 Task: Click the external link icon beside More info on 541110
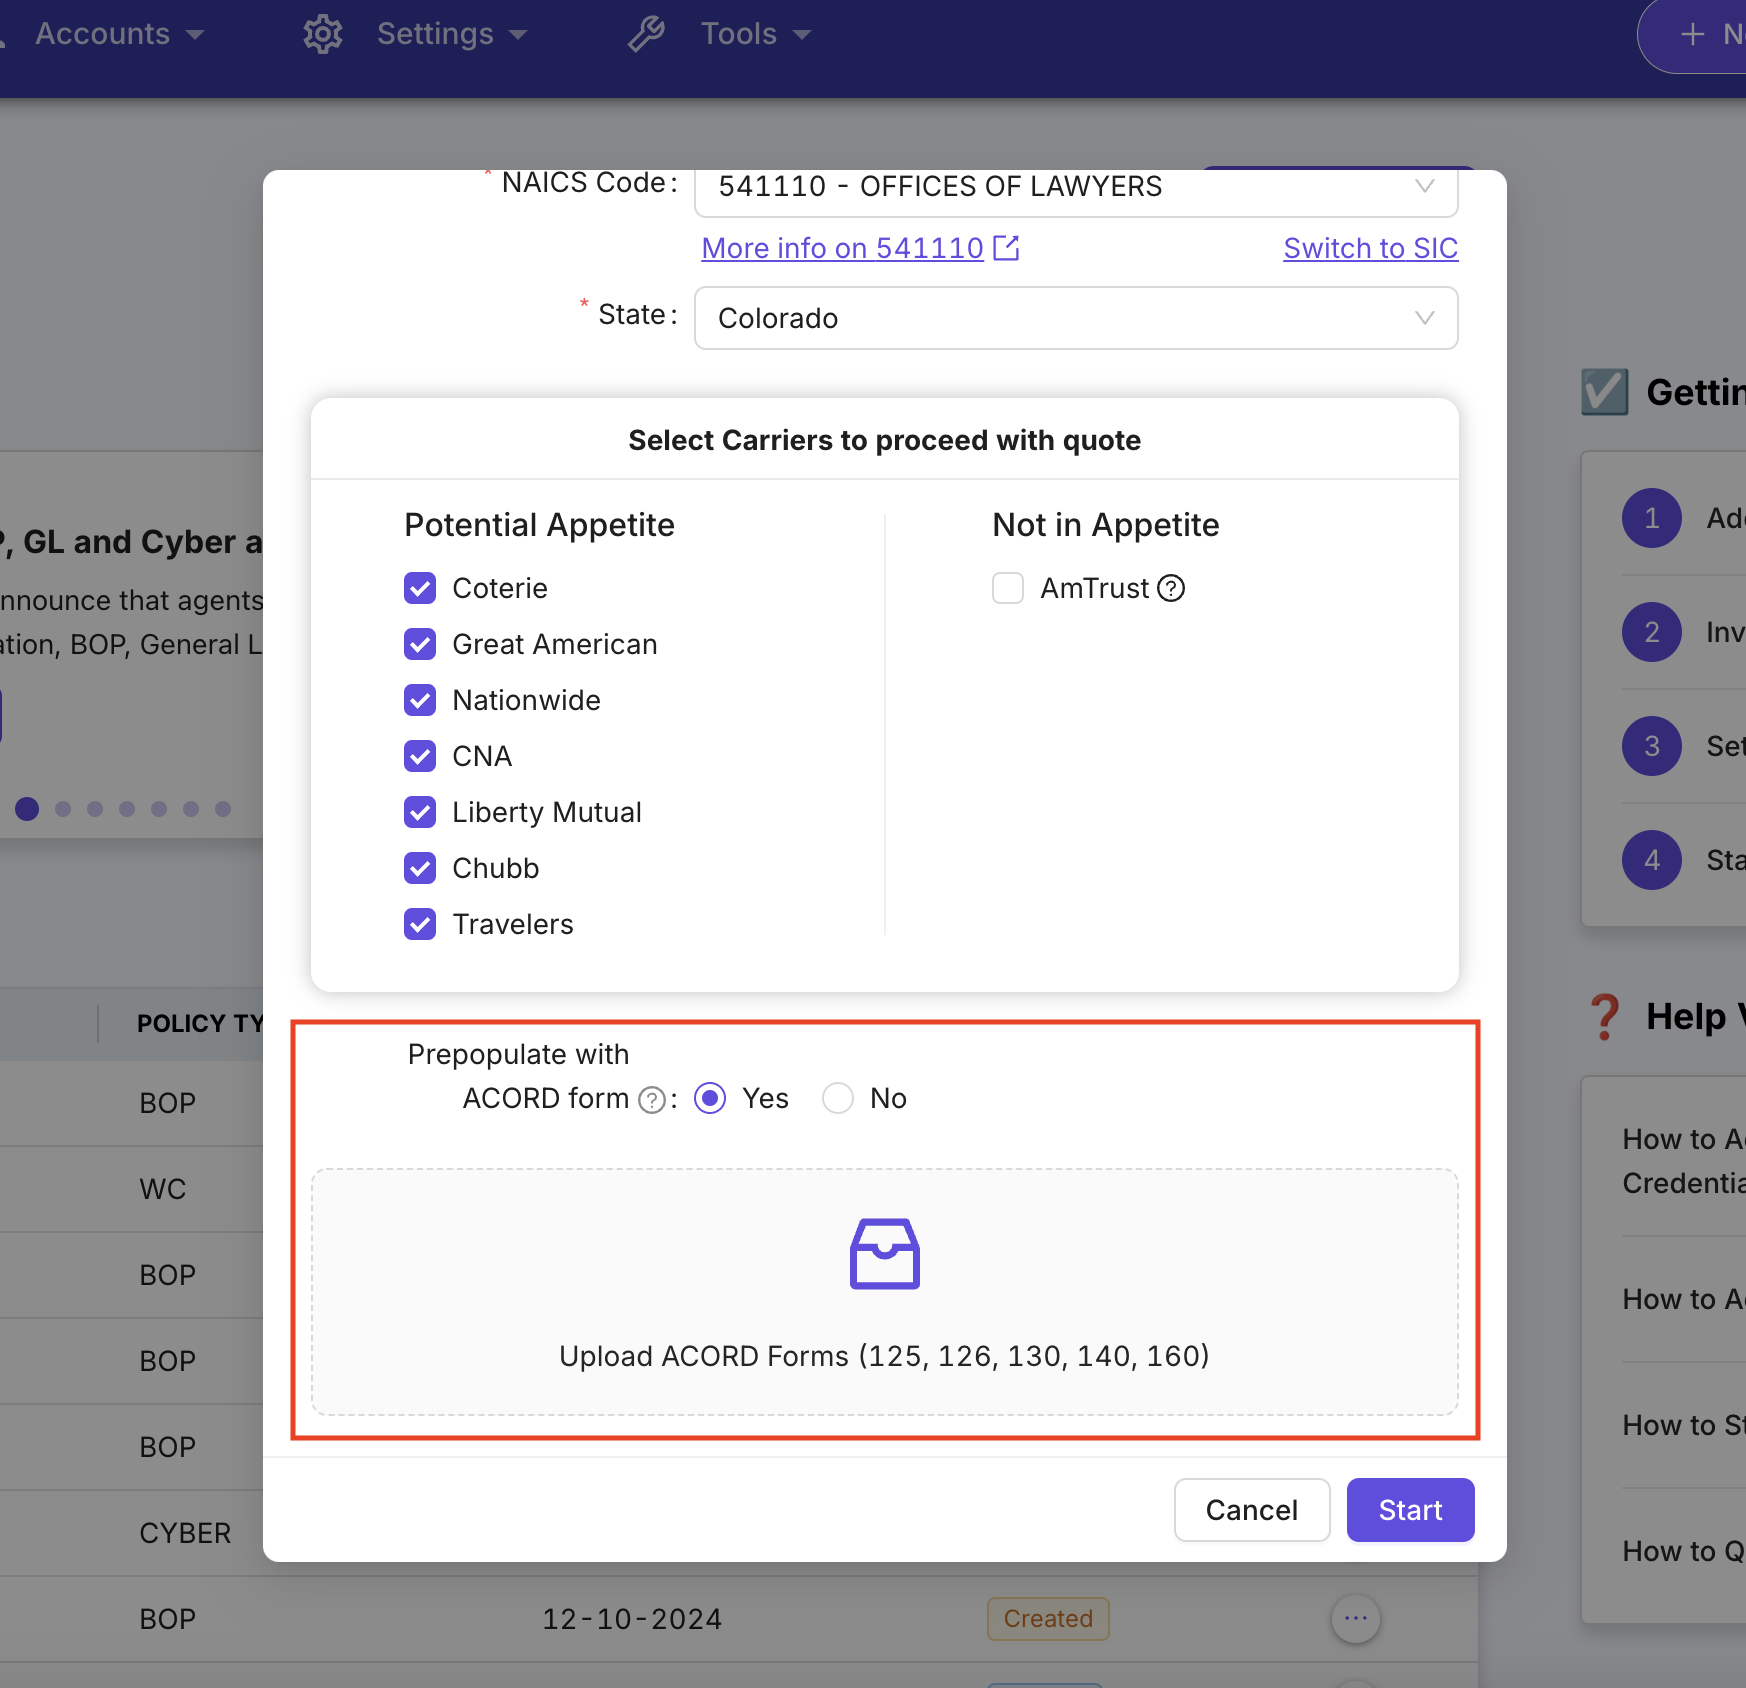[1008, 248]
